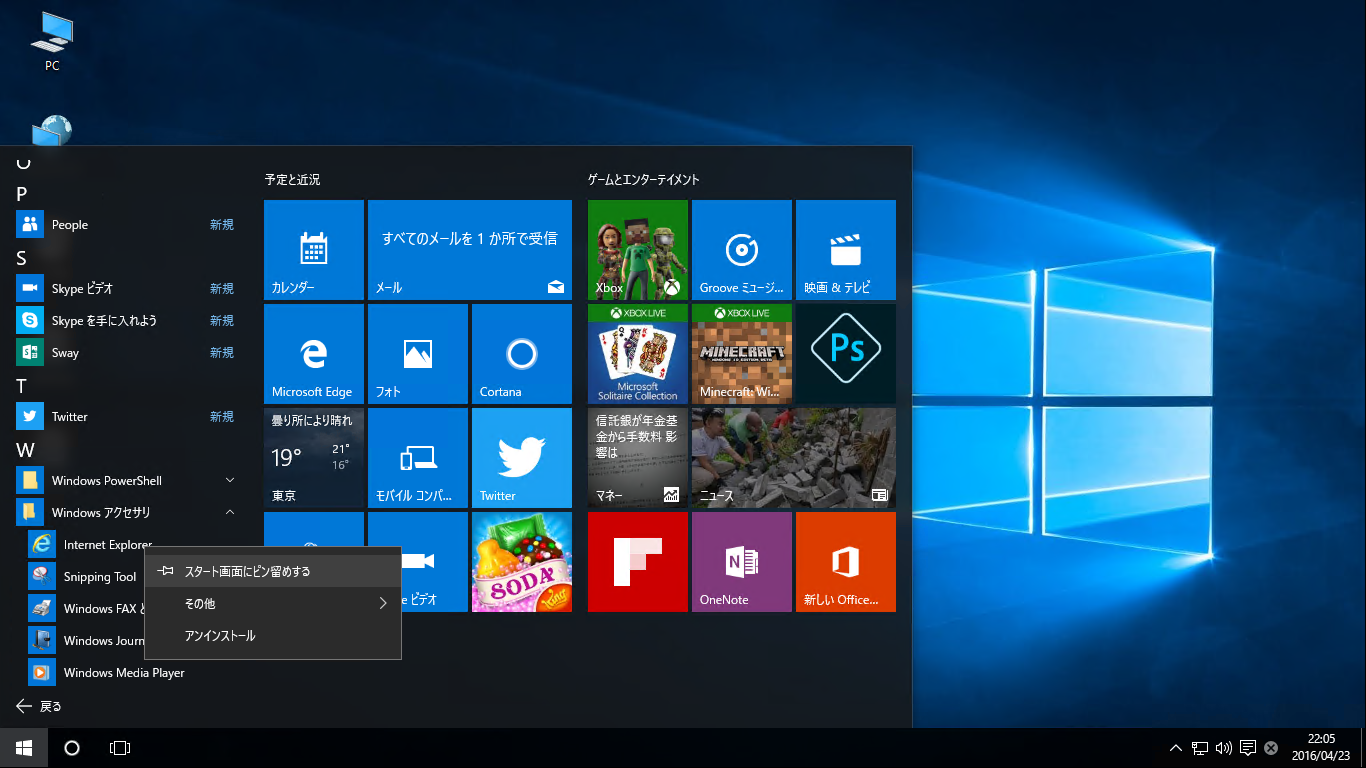Launch the Microsoft Solitaire Collection tile
1366x768 pixels.
point(638,354)
